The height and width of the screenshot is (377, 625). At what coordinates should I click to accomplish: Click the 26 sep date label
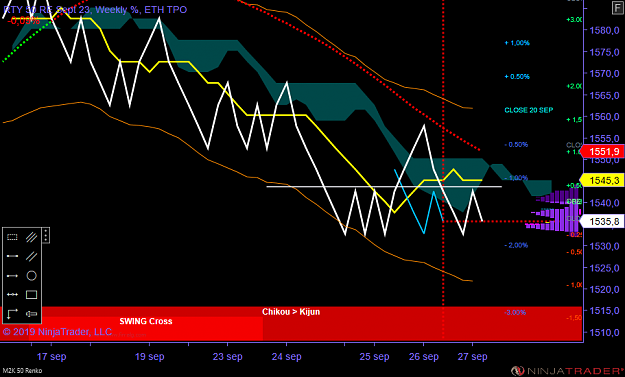[x=424, y=356]
